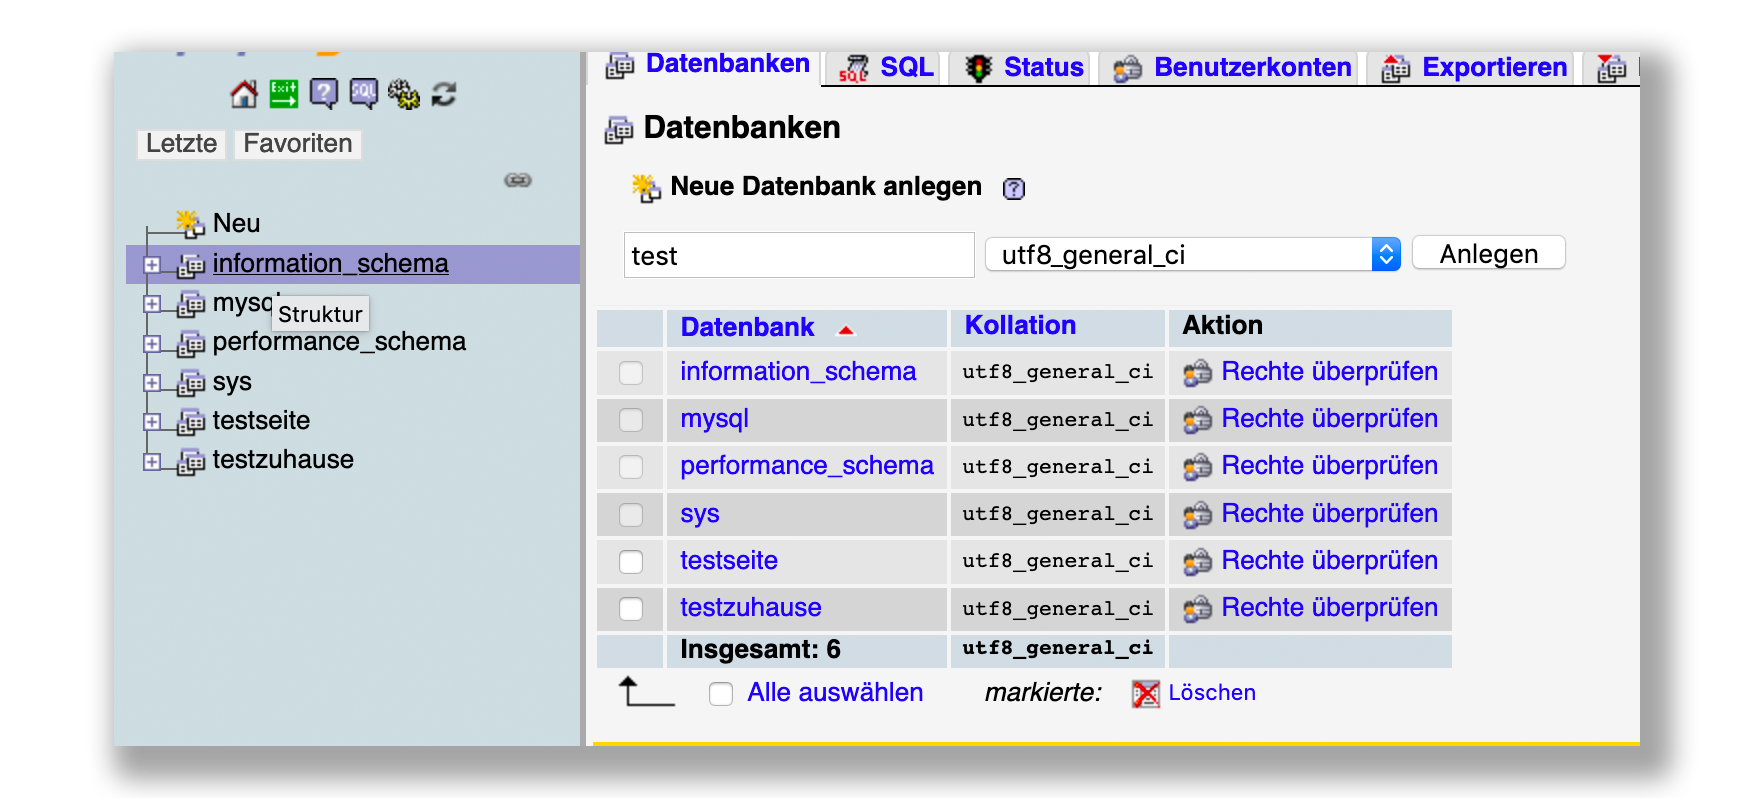Open help icon beside Neue Datenbank anlegen
This screenshot has width=1755, height=798.
(1014, 189)
